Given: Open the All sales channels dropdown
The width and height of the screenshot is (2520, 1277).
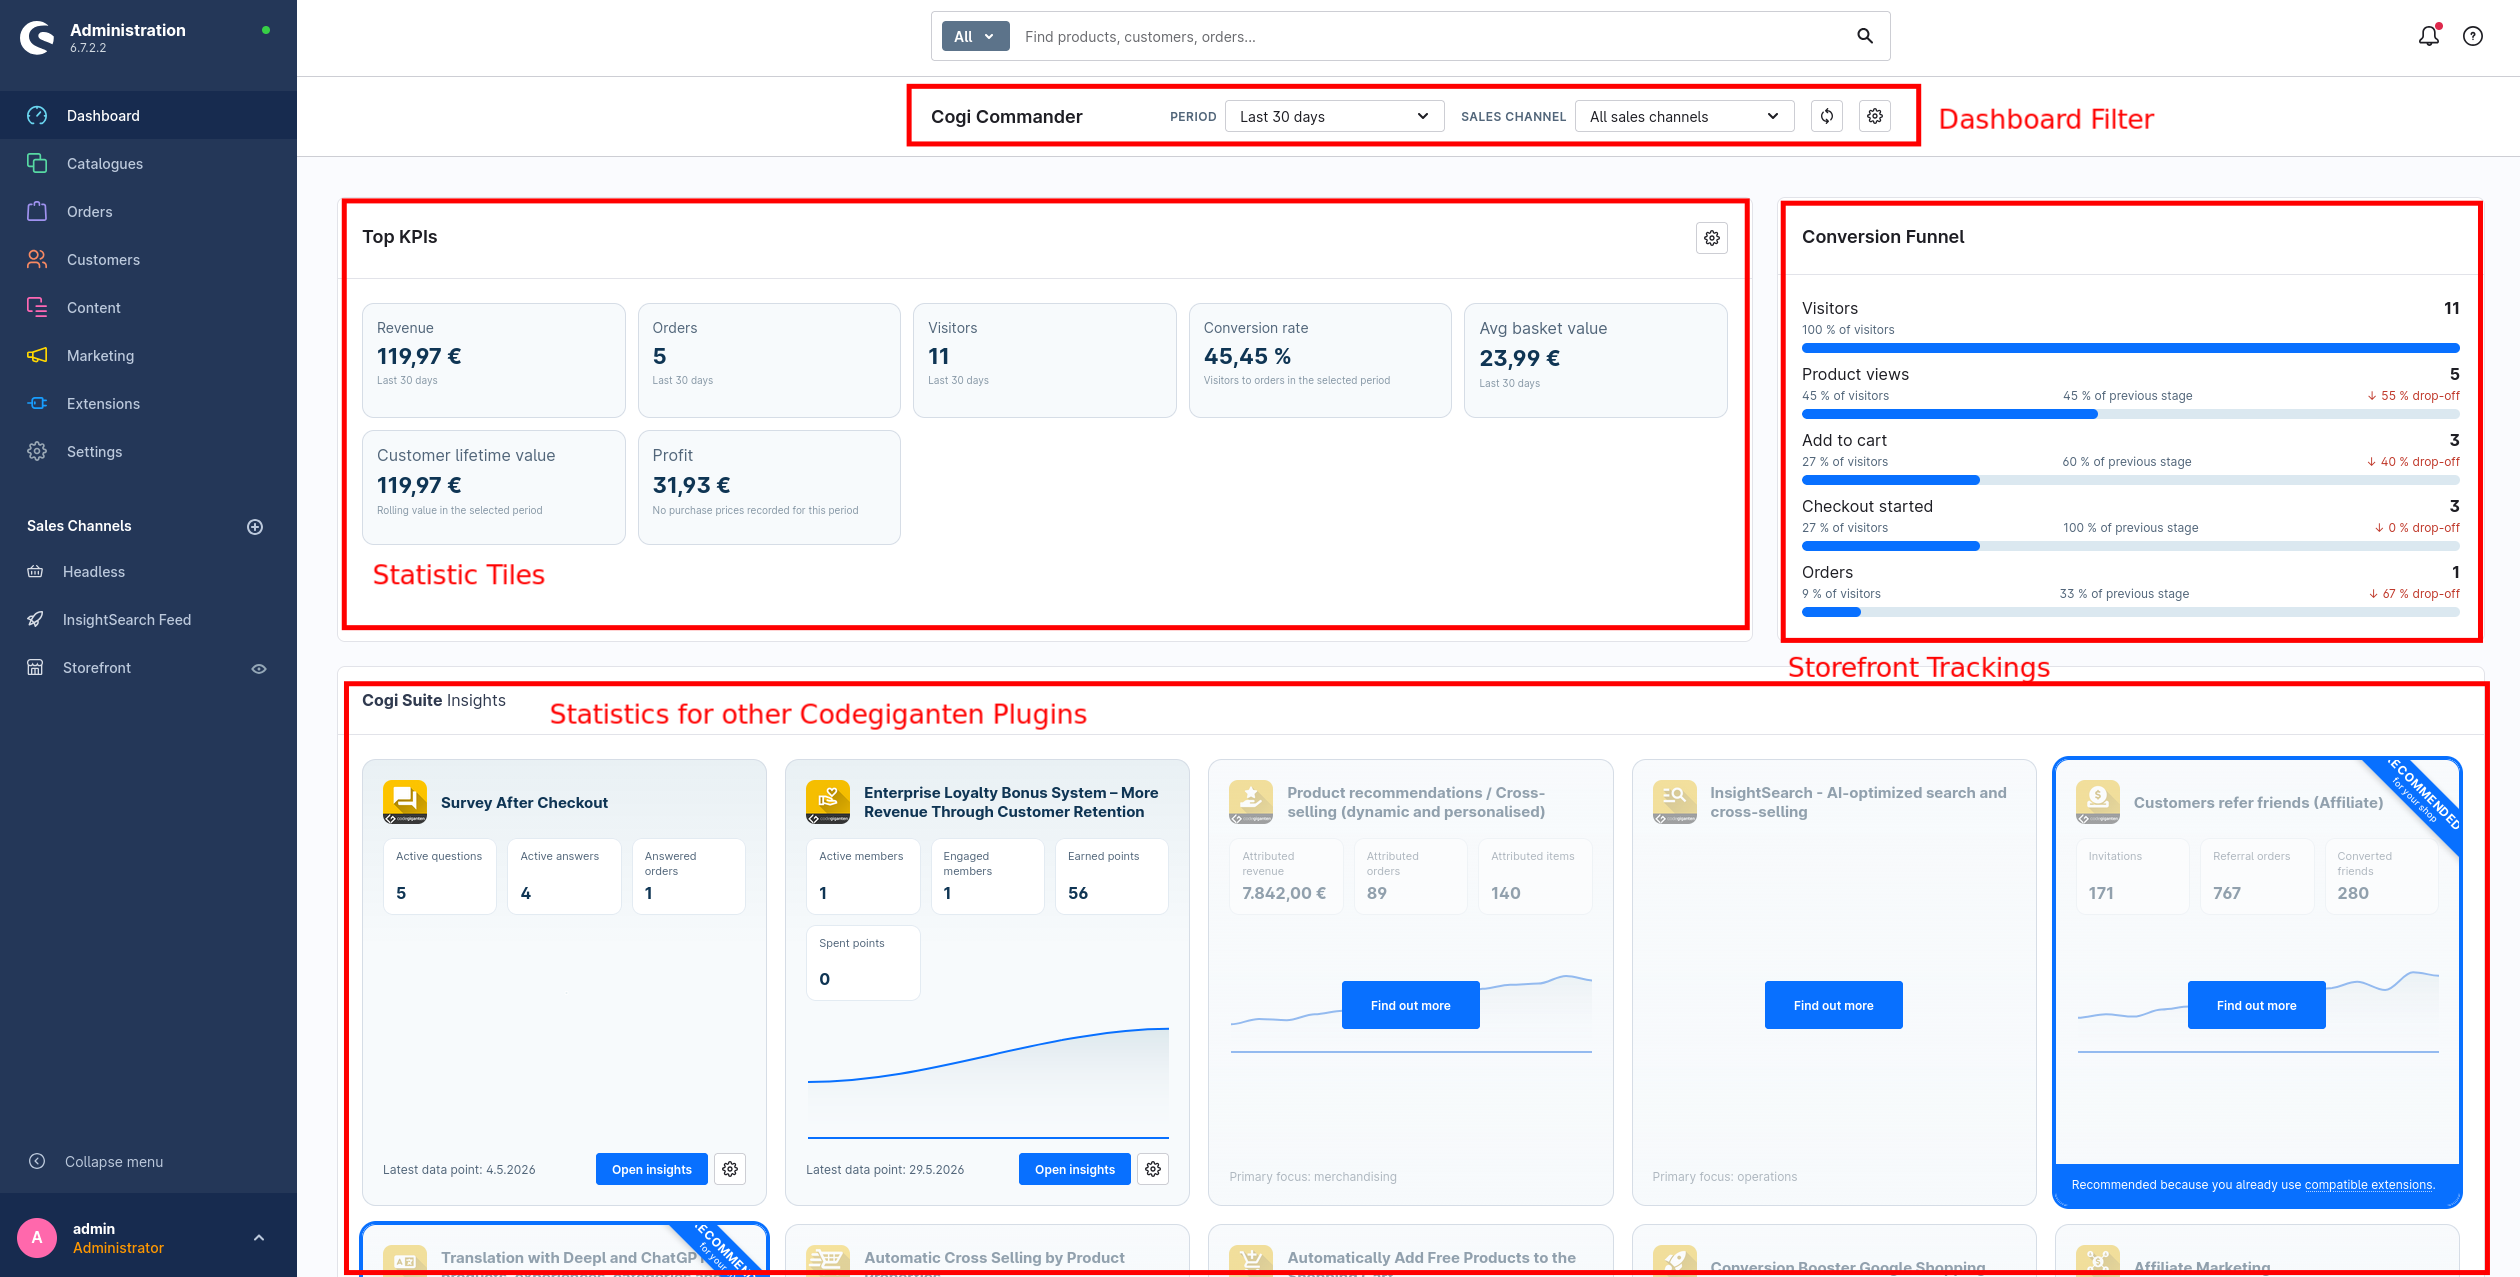Looking at the screenshot, I should click(1685, 117).
